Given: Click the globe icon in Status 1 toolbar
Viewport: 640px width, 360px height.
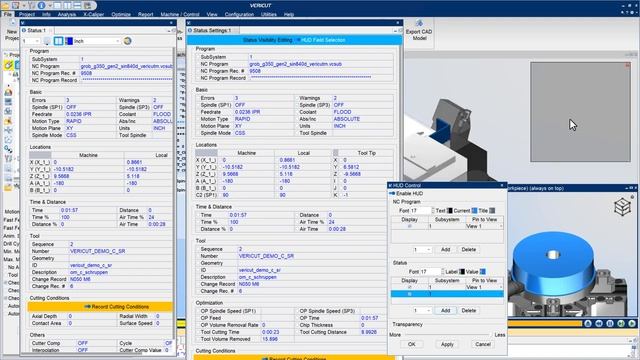Looking at the screenshot, I should (127, 41).
